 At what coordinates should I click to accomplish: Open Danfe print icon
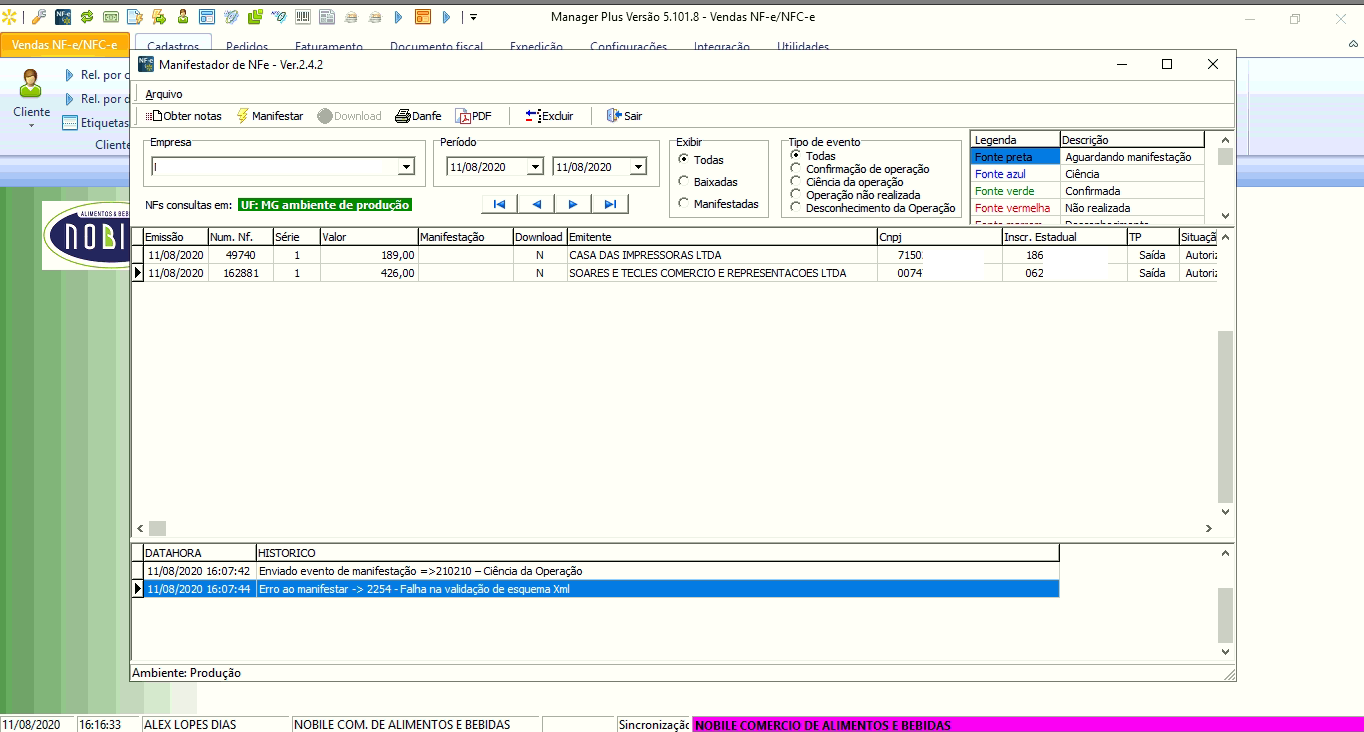coord(403,116)
